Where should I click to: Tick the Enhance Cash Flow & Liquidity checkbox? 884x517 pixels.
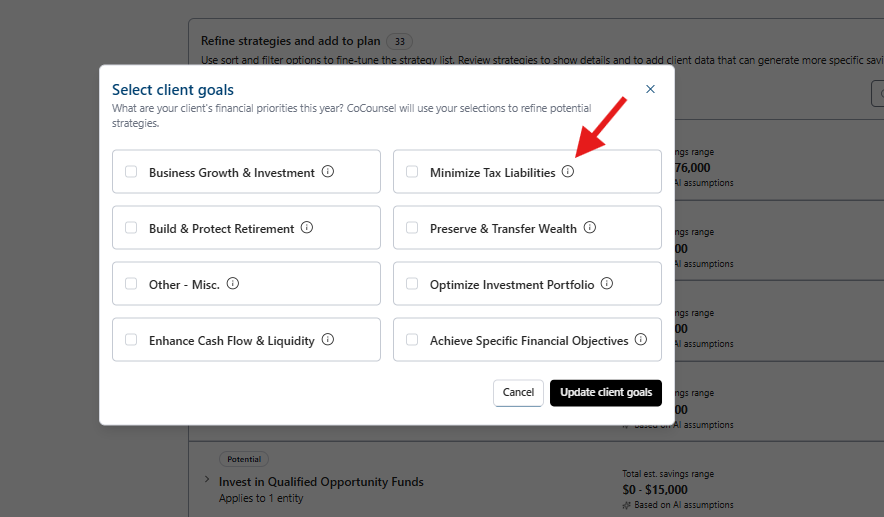pyautogui.click(x=131, y=340)
